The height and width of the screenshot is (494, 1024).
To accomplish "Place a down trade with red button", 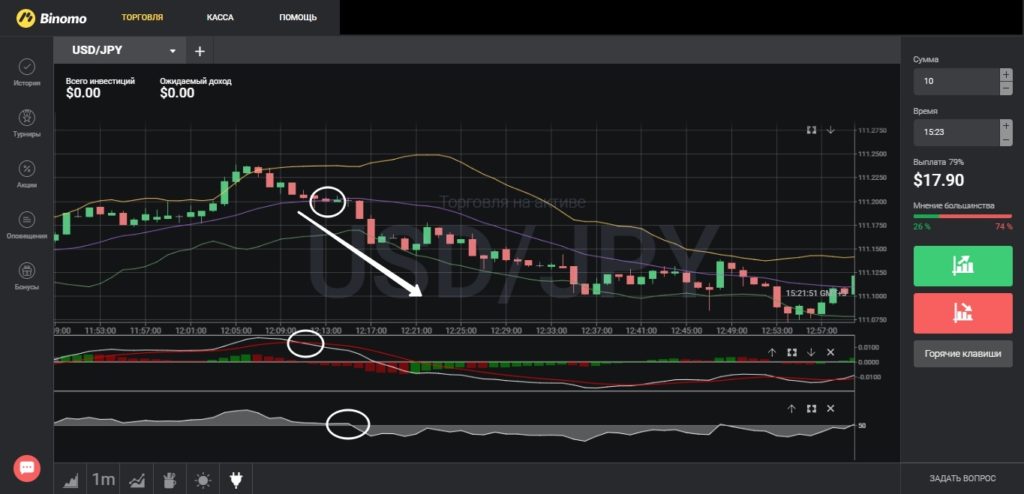I will click(x=963, y=313).
